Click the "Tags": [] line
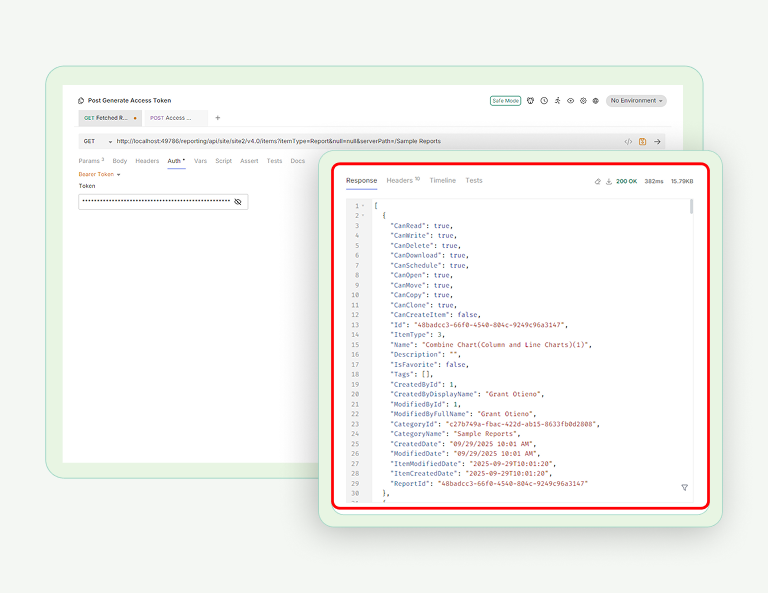768x593 pixels. (x=412, y=375)
